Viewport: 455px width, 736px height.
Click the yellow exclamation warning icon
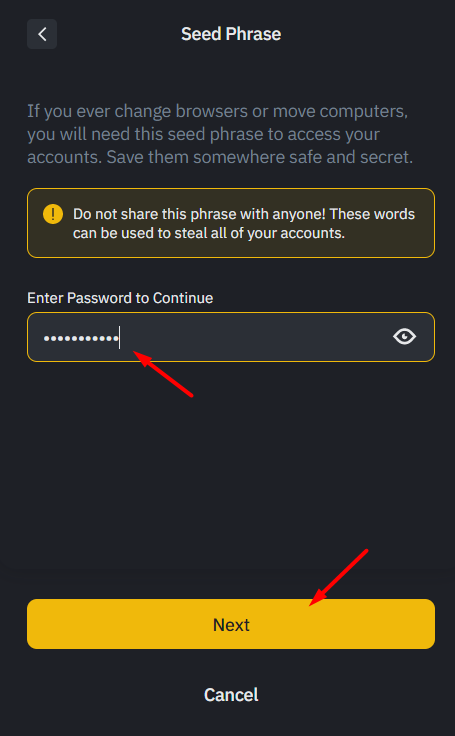click(53, 215)
